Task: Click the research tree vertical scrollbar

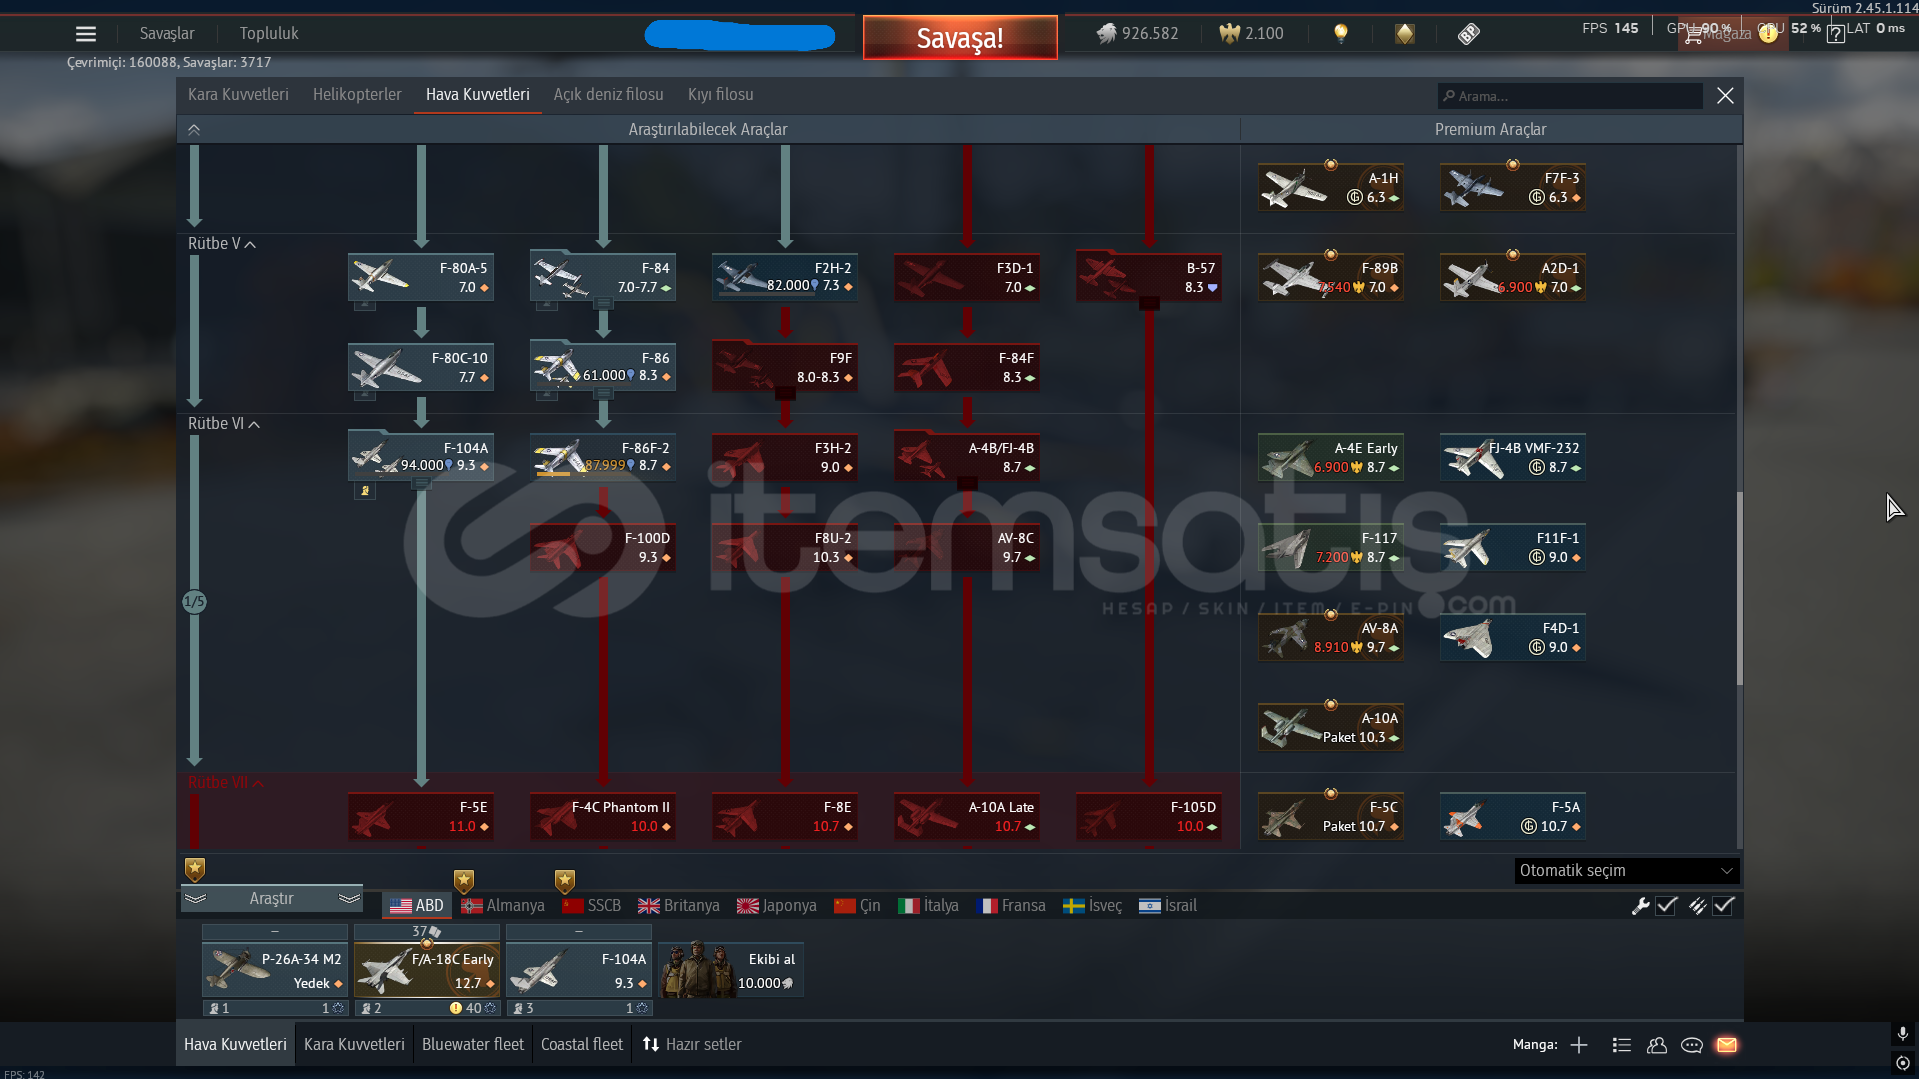Action: (x=1740, y=588)
